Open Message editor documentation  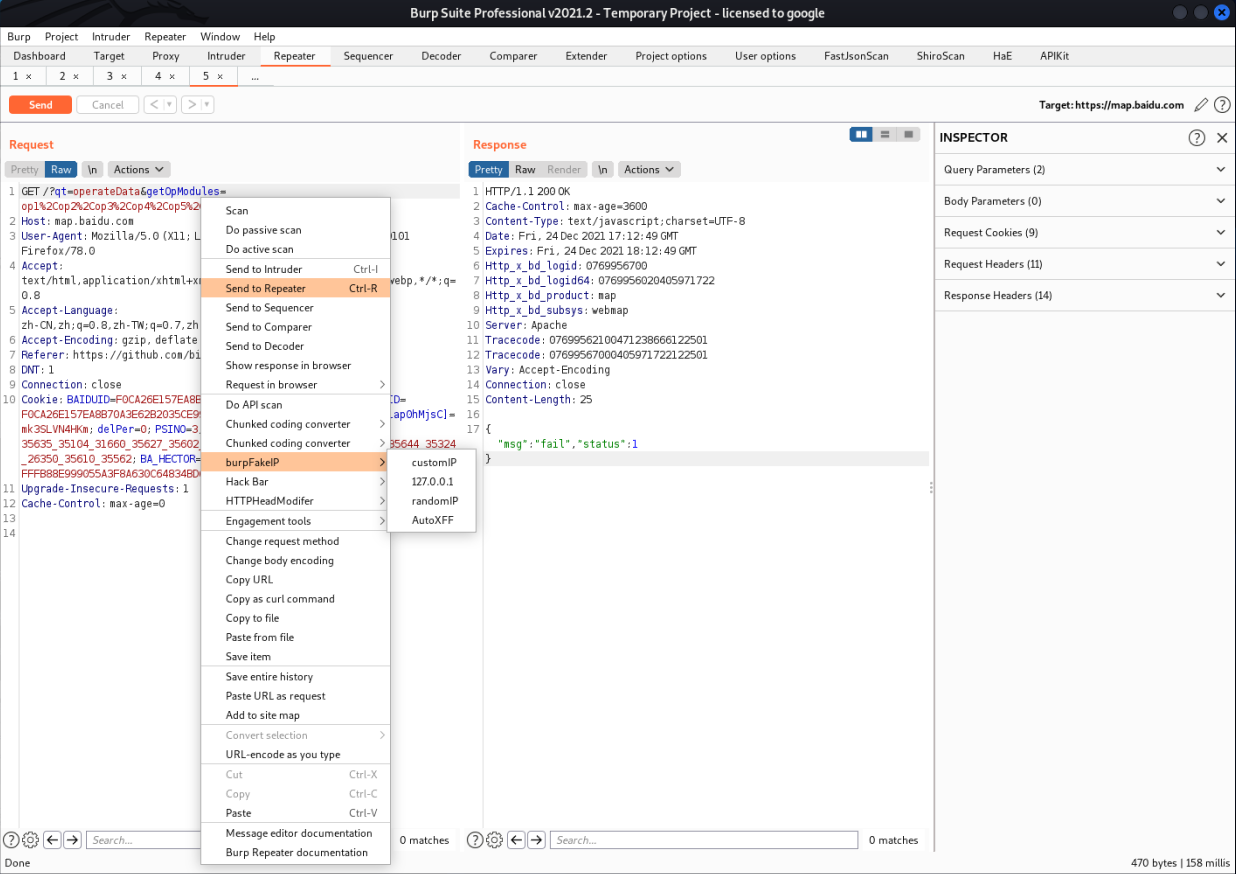[295, 833]
